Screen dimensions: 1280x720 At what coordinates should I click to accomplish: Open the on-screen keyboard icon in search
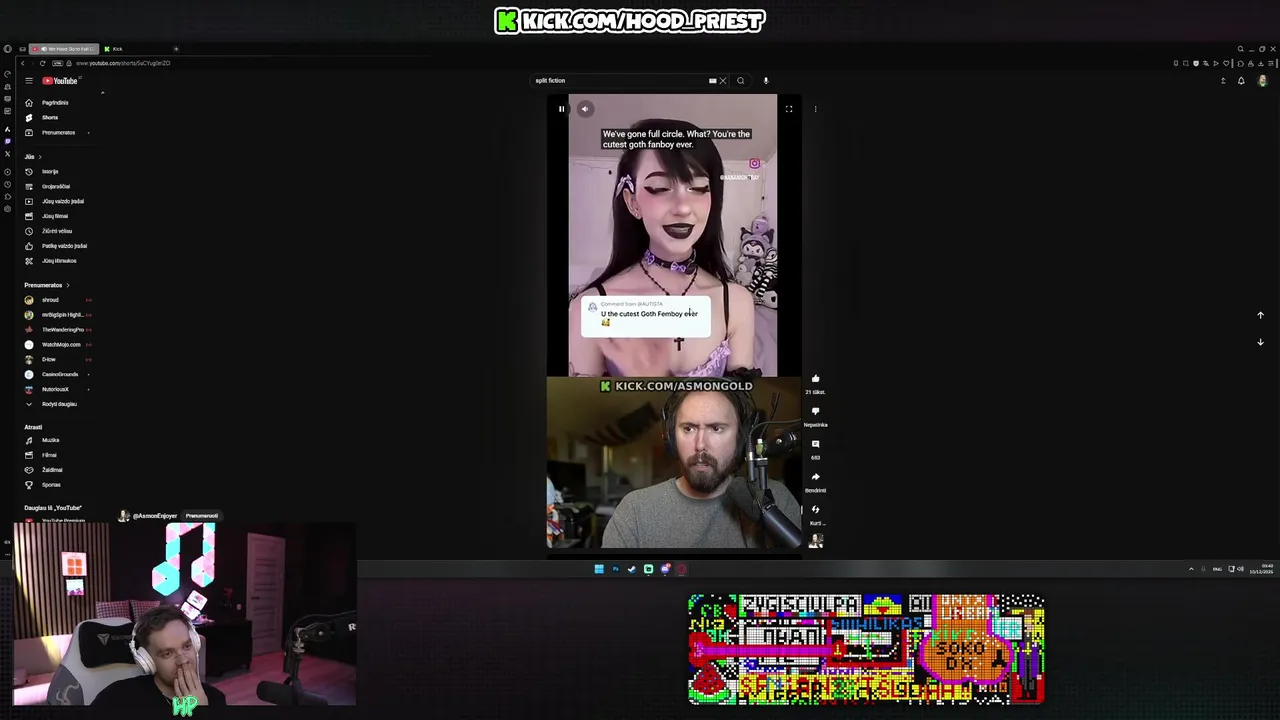(x=712, y=81)
